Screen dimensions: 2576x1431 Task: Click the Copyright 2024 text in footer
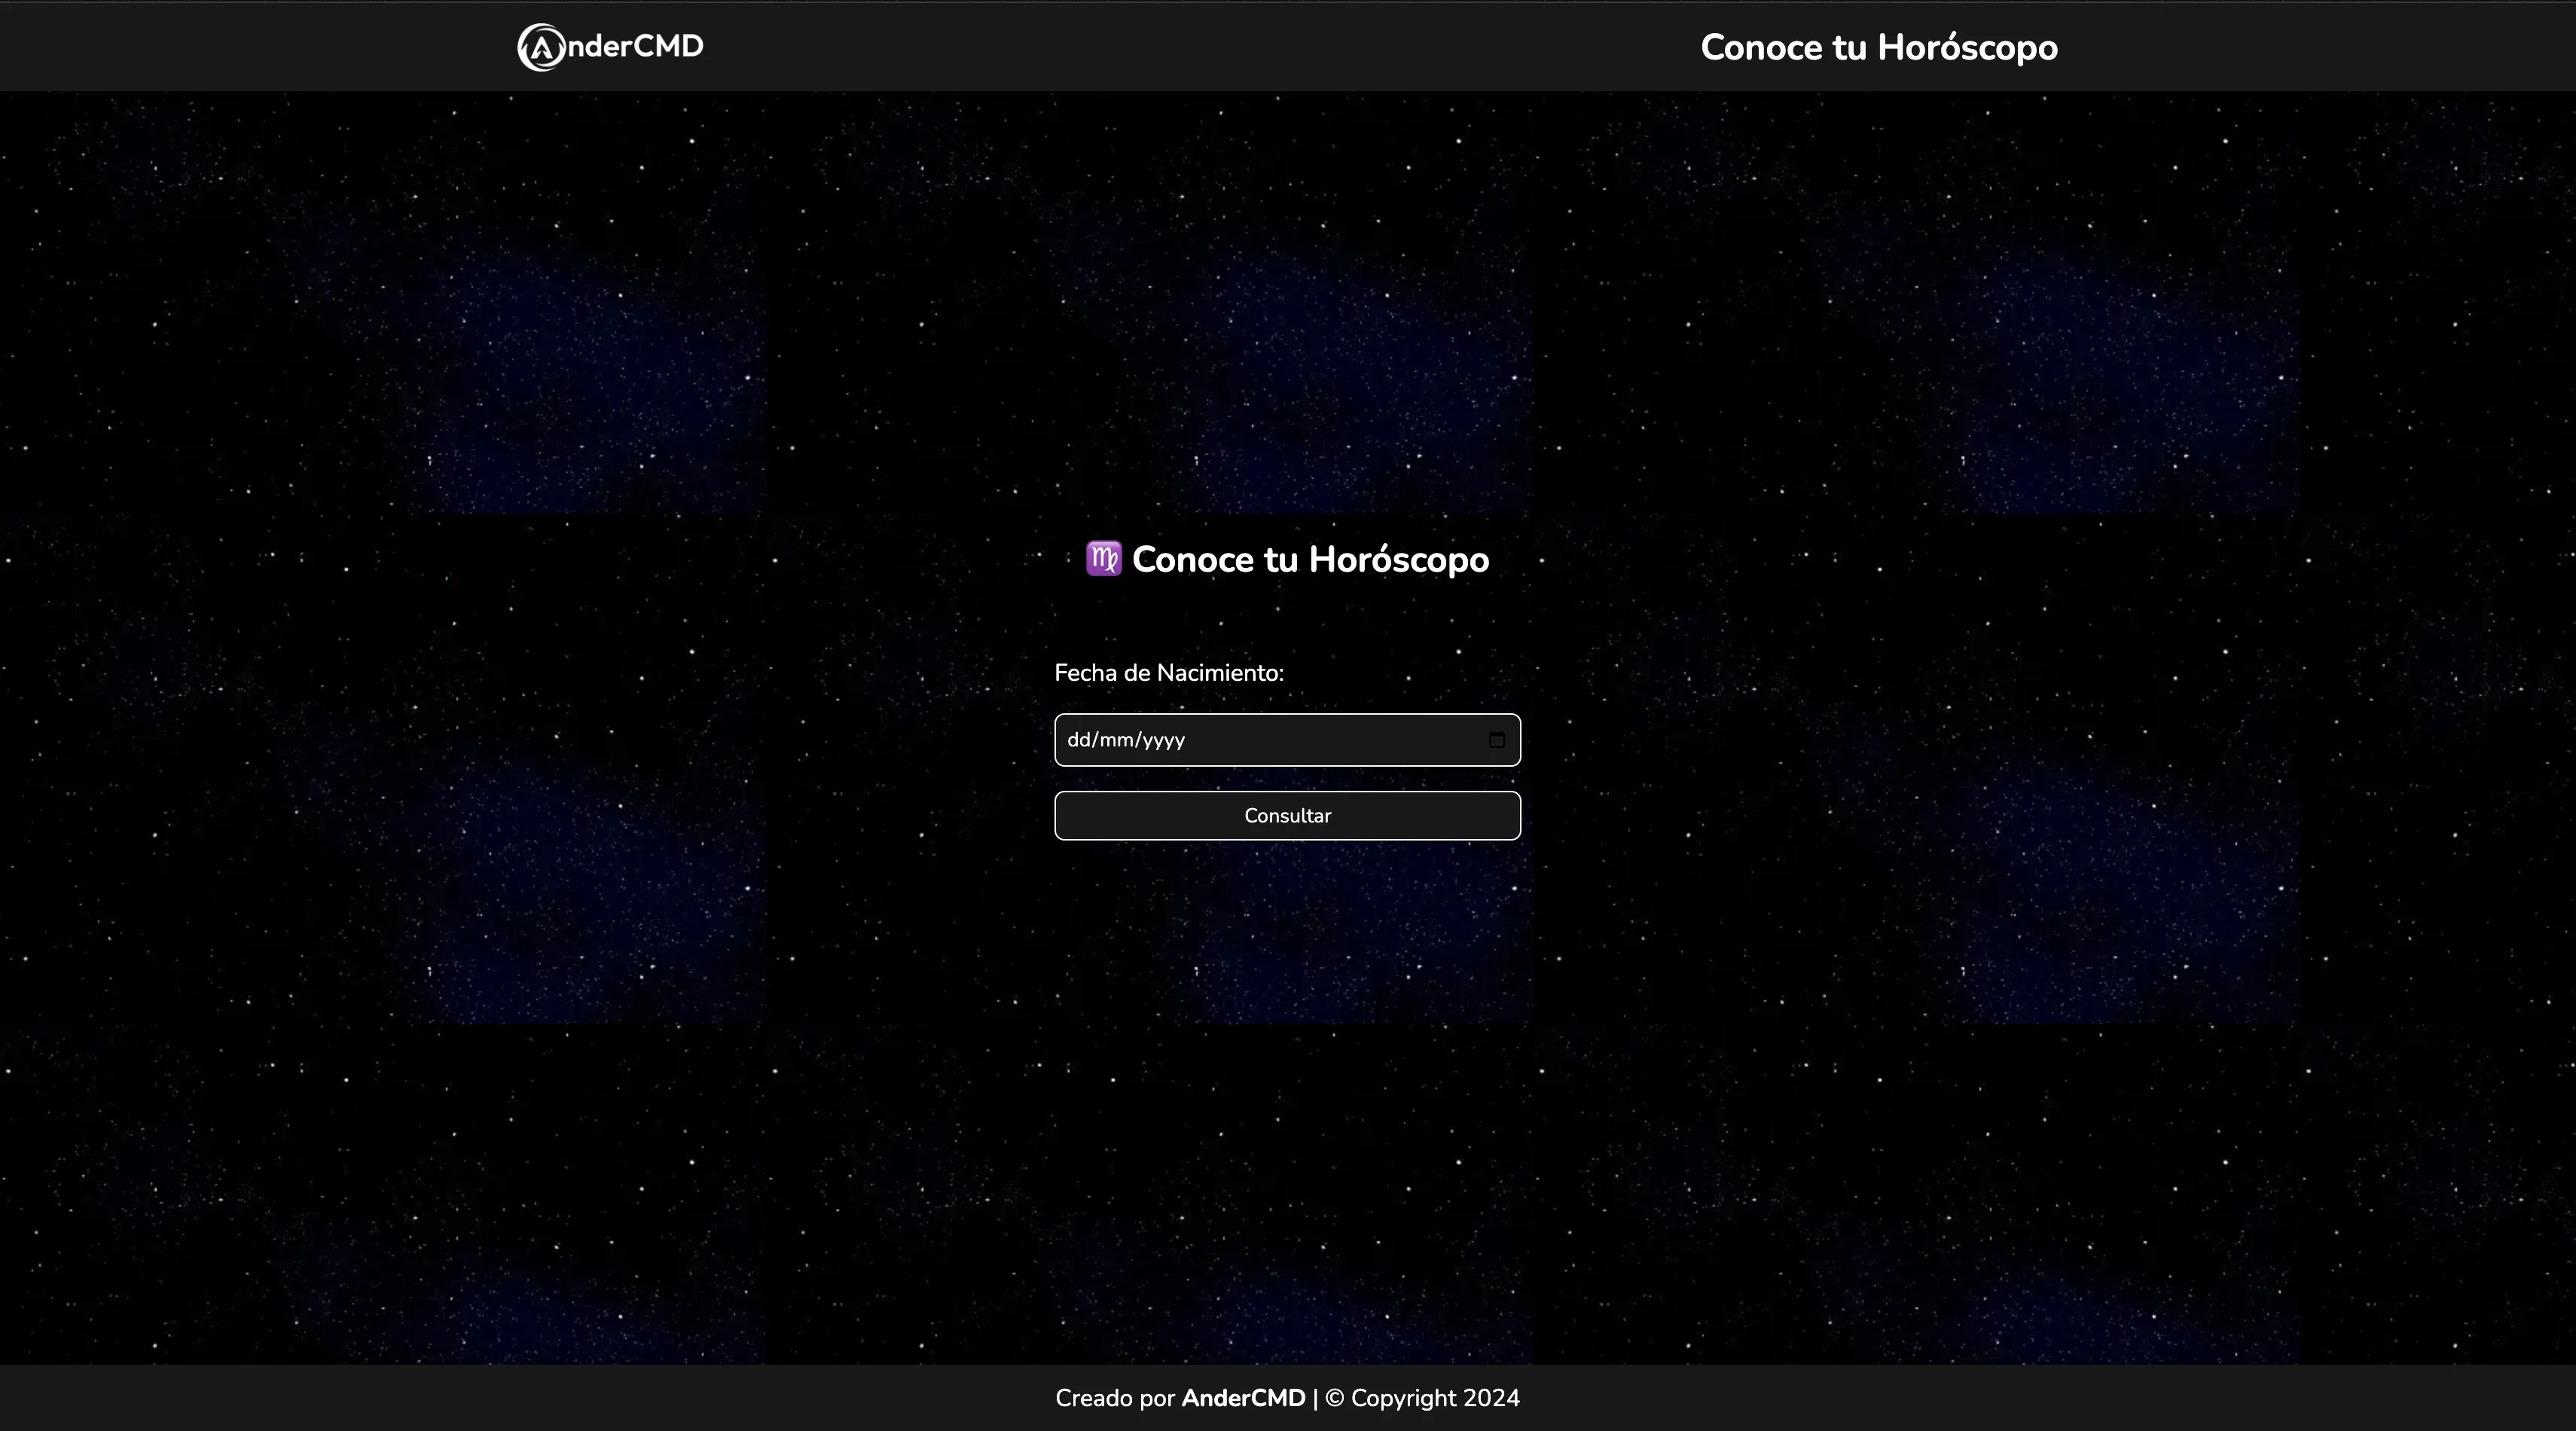pos(1435,1398)
